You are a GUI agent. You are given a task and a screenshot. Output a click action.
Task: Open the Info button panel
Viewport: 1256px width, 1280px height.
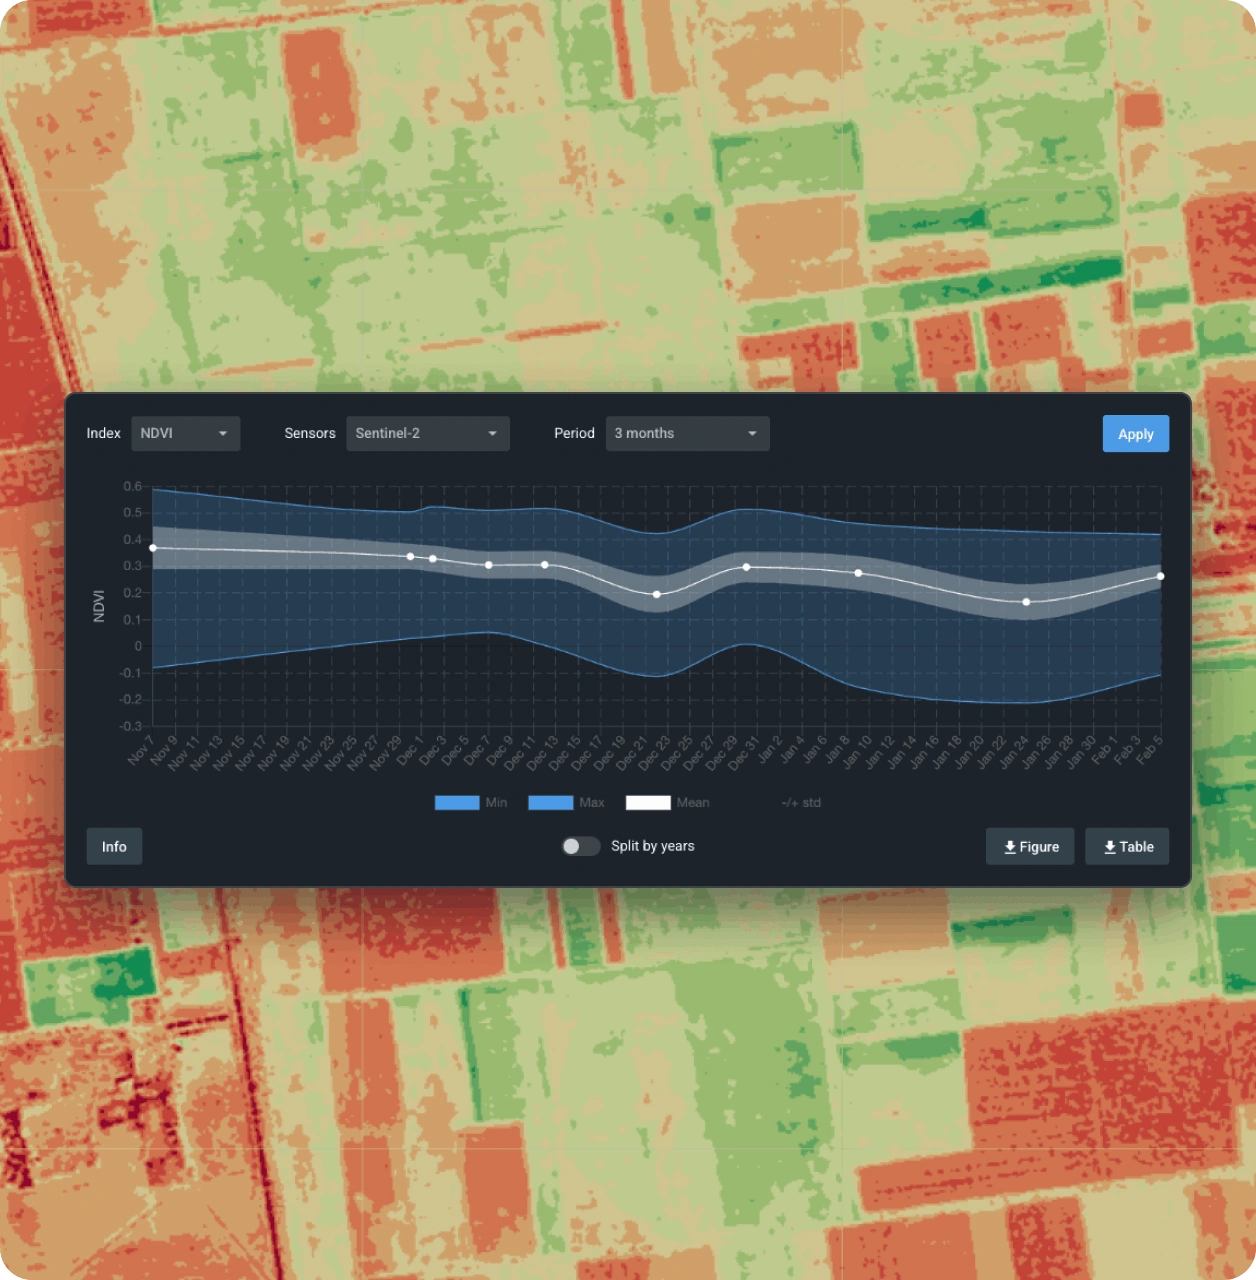114,847
